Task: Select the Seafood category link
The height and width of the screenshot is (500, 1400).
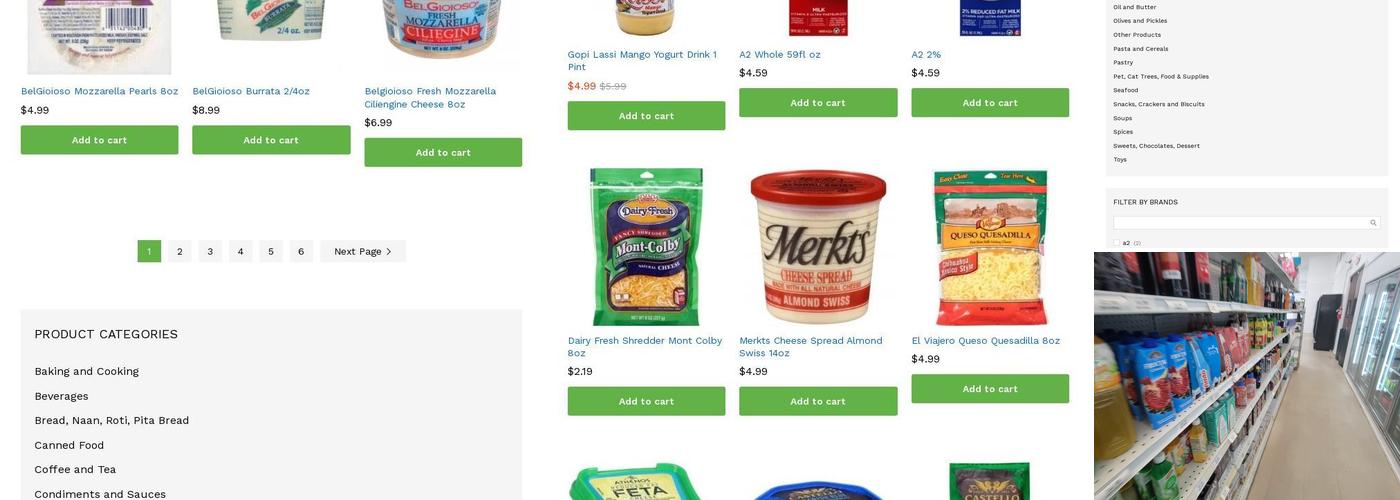Action: (x=1126, y=90)
